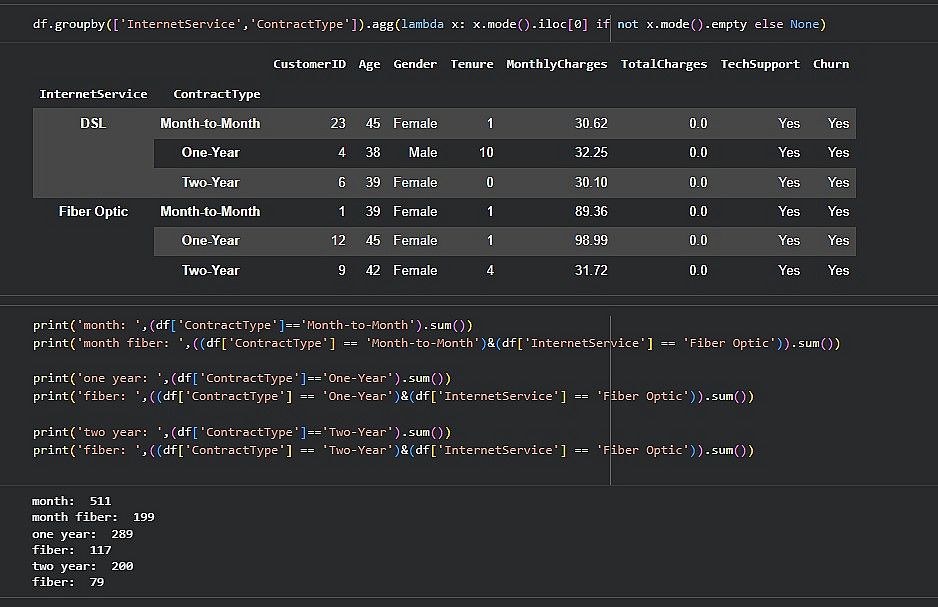Select the CustomerID column header
Viewport: 938px width, 607px height.
(x=309, y=64)
